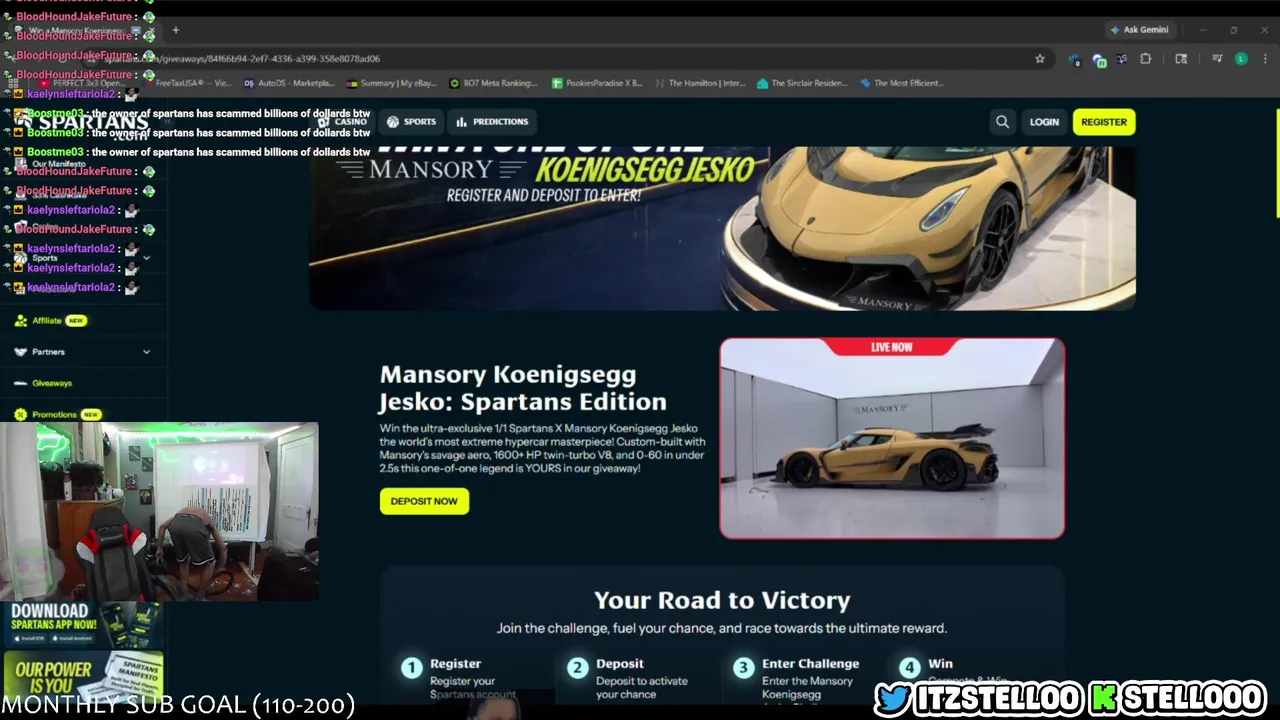The height and width of the screenshot is (720, 1280).
Task: Open The Hamilton bookmark
Action: coord(700,83)
